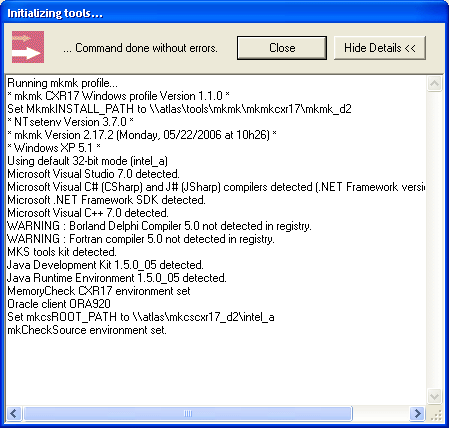Click the 'NTsetenv Version 3.7.0' line
The width and height of the screenshot is (449, 428).
70,122
